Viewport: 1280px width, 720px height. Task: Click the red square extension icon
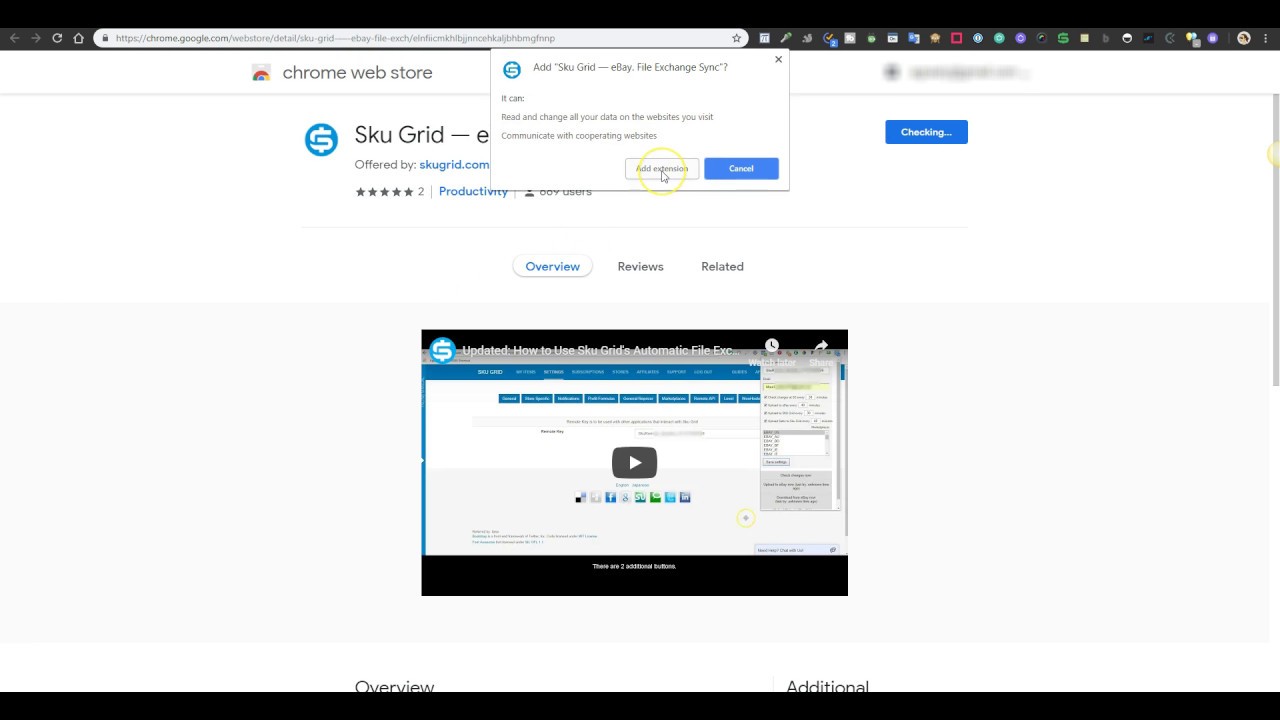(955, 38)
